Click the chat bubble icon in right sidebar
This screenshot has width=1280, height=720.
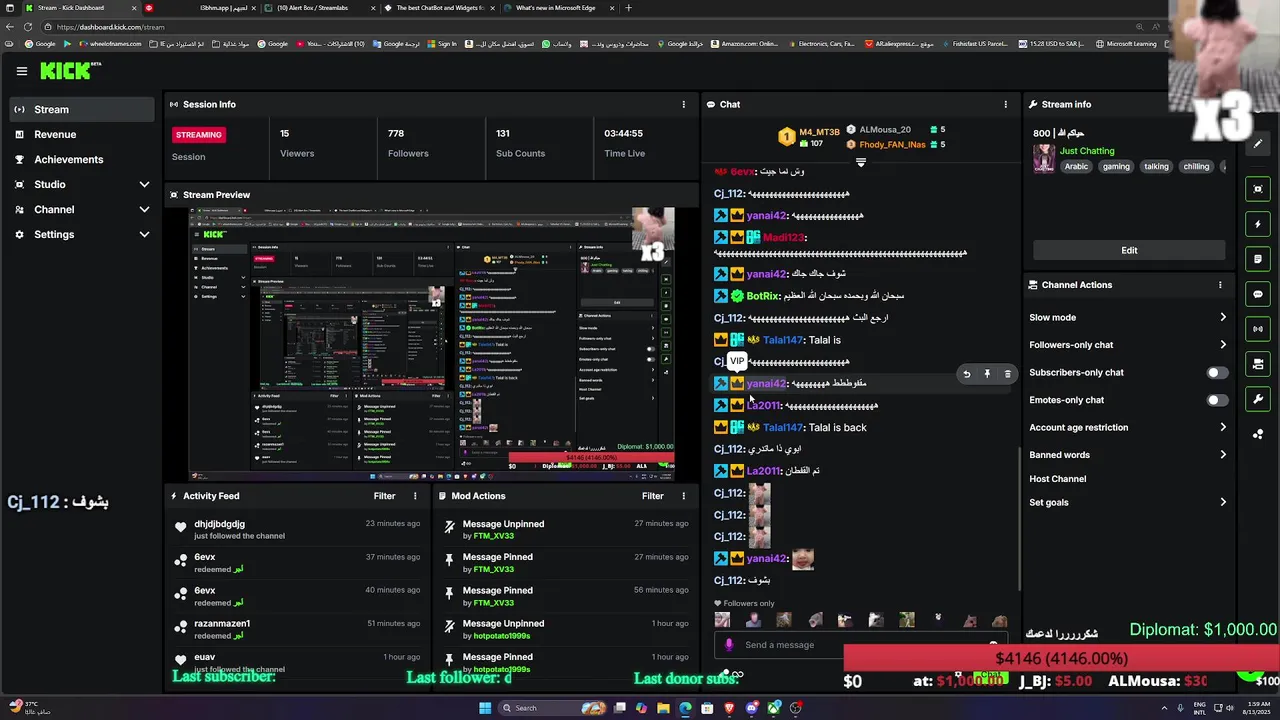click(1258, 294)
